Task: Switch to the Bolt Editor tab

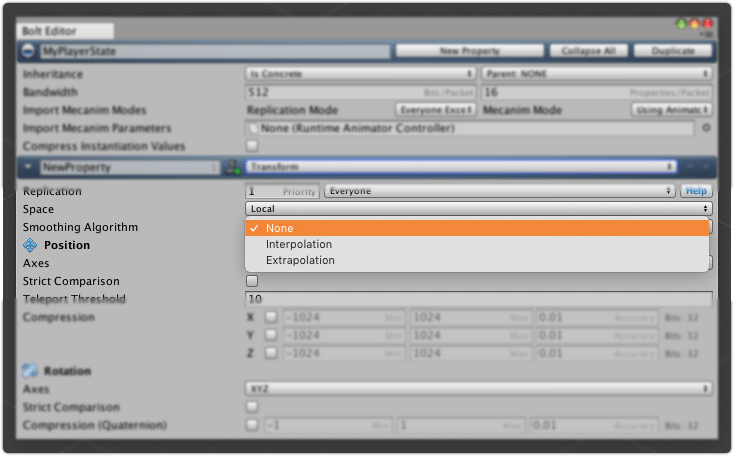Action: point(66,31)
